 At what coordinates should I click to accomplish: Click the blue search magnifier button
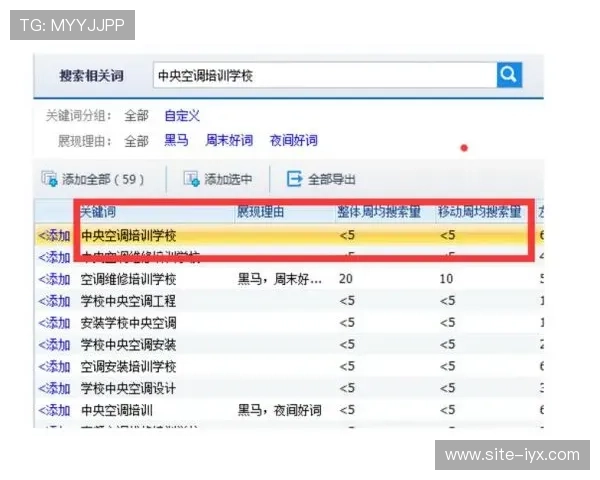click(x=509, y=75)
